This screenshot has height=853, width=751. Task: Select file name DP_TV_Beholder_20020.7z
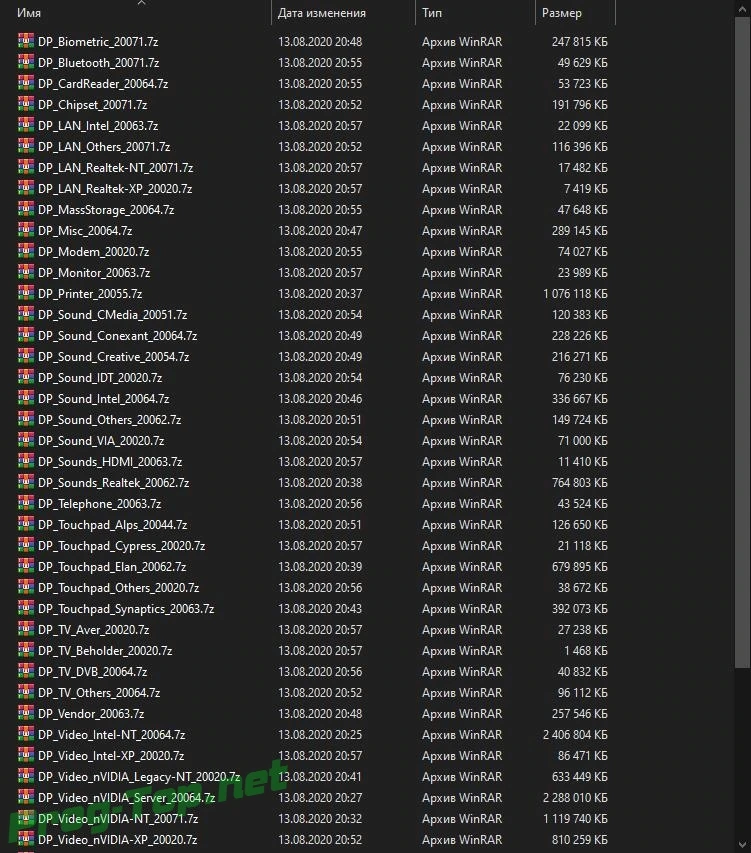[105, 651]
